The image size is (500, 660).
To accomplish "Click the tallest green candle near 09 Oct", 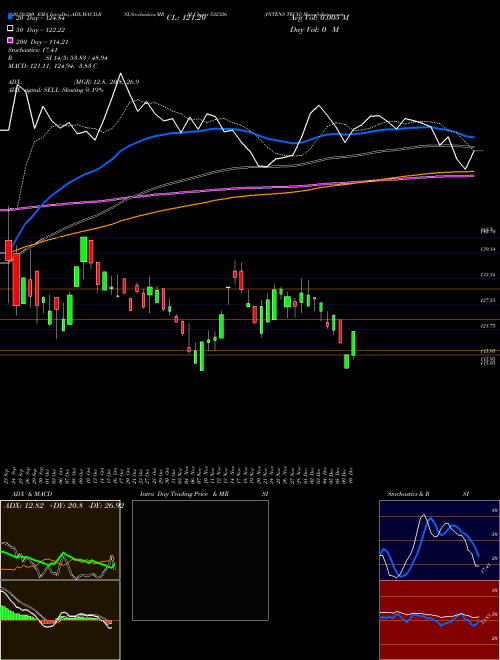I will pyautogui.click(x=84, y=250).
